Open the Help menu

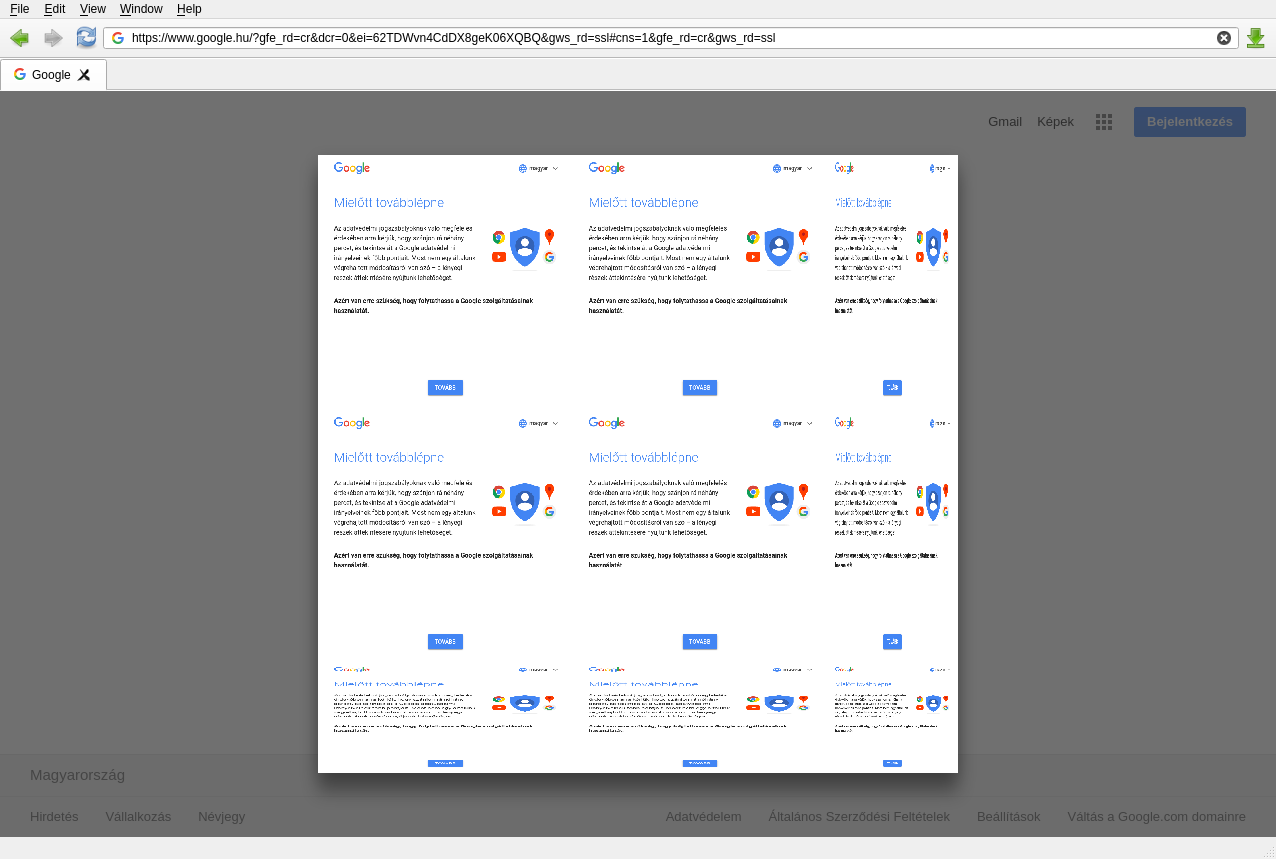pos(189,9)
